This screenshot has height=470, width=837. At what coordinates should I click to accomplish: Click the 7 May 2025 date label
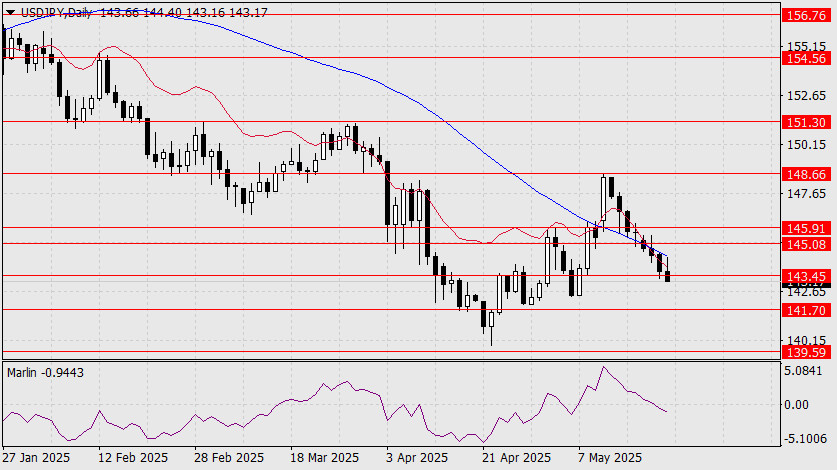tap(610, 458)
